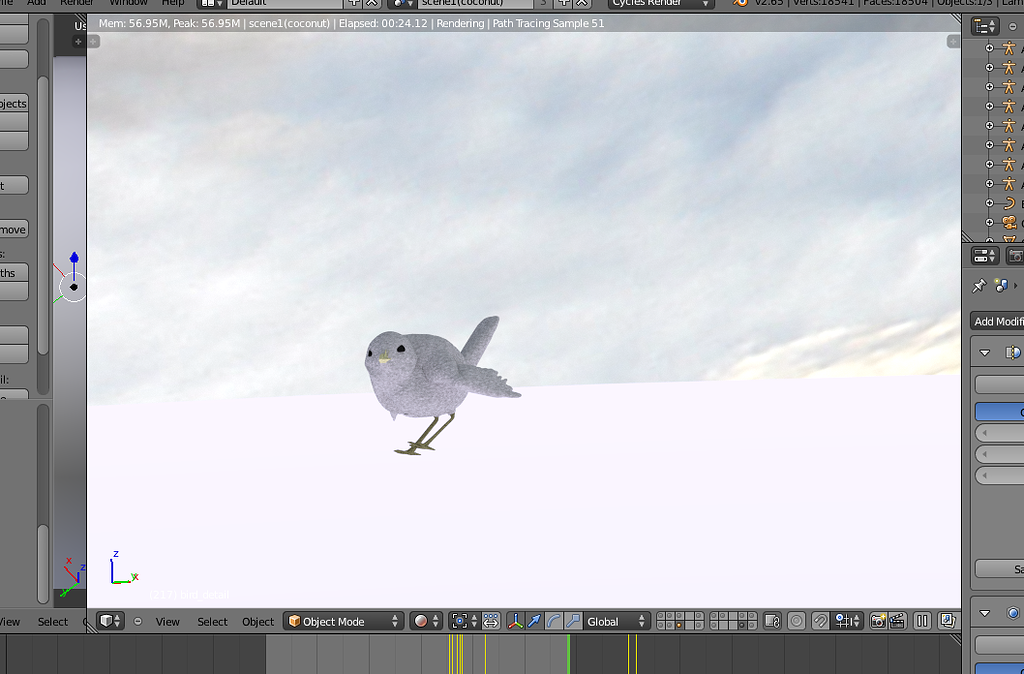1024x674 pixels.
Task: Open the pivot point selector
Action: [464, 621]
